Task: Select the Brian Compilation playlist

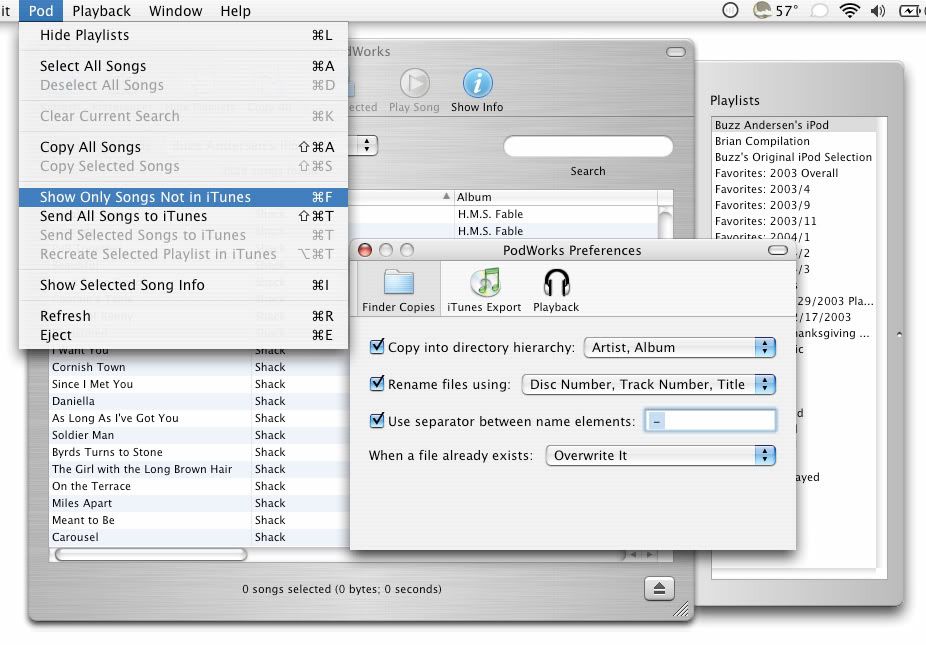Action: click(793, 141)
